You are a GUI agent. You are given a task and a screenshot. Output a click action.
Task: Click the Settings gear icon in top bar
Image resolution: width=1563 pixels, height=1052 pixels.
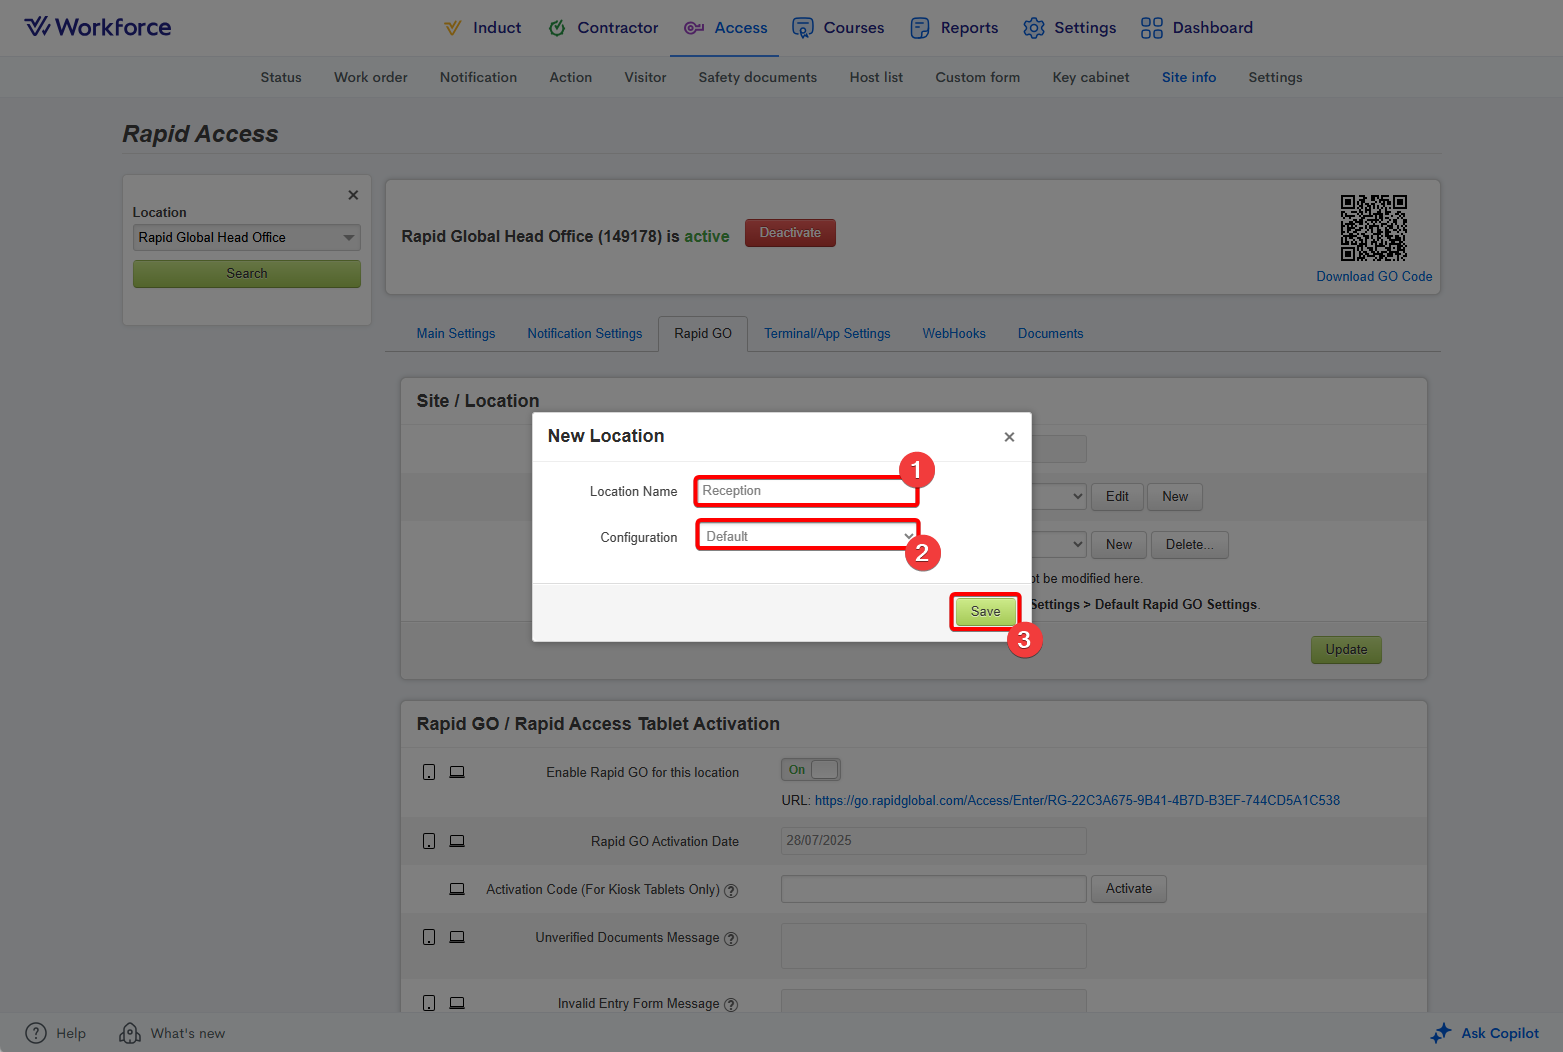[1033, 28]
